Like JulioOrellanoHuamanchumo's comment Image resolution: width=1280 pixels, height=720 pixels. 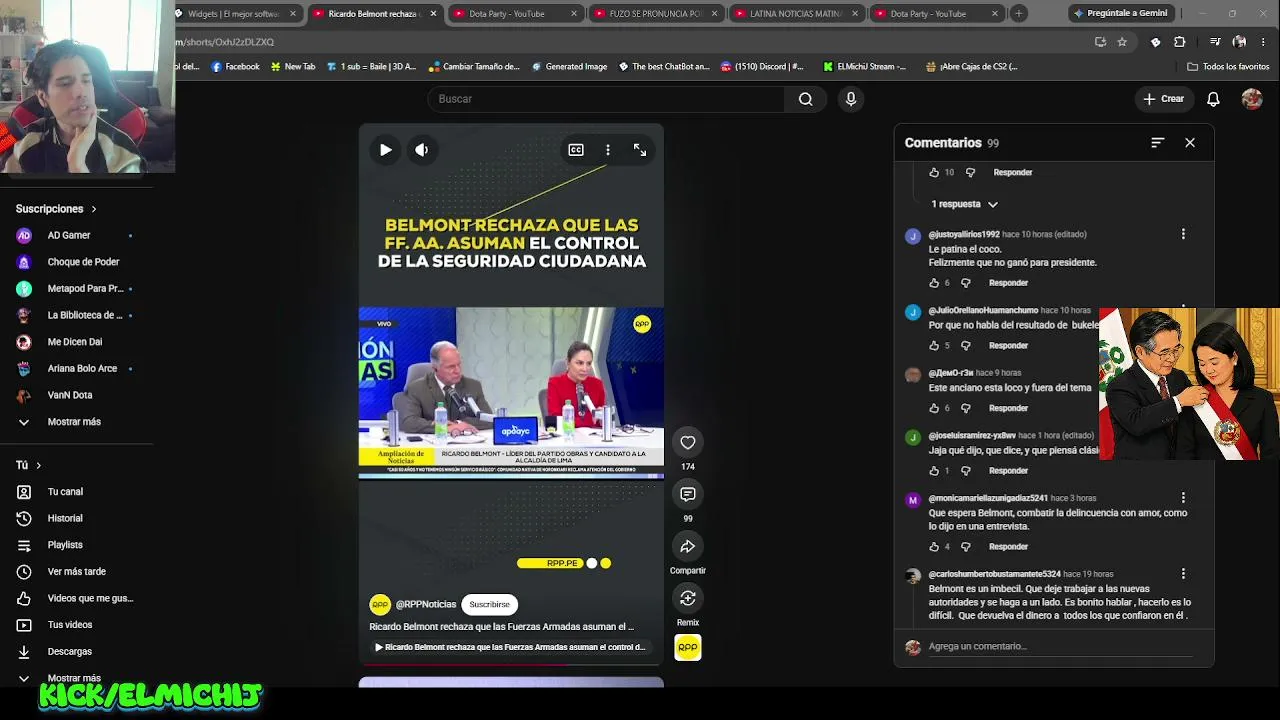(x=934, y=346)
